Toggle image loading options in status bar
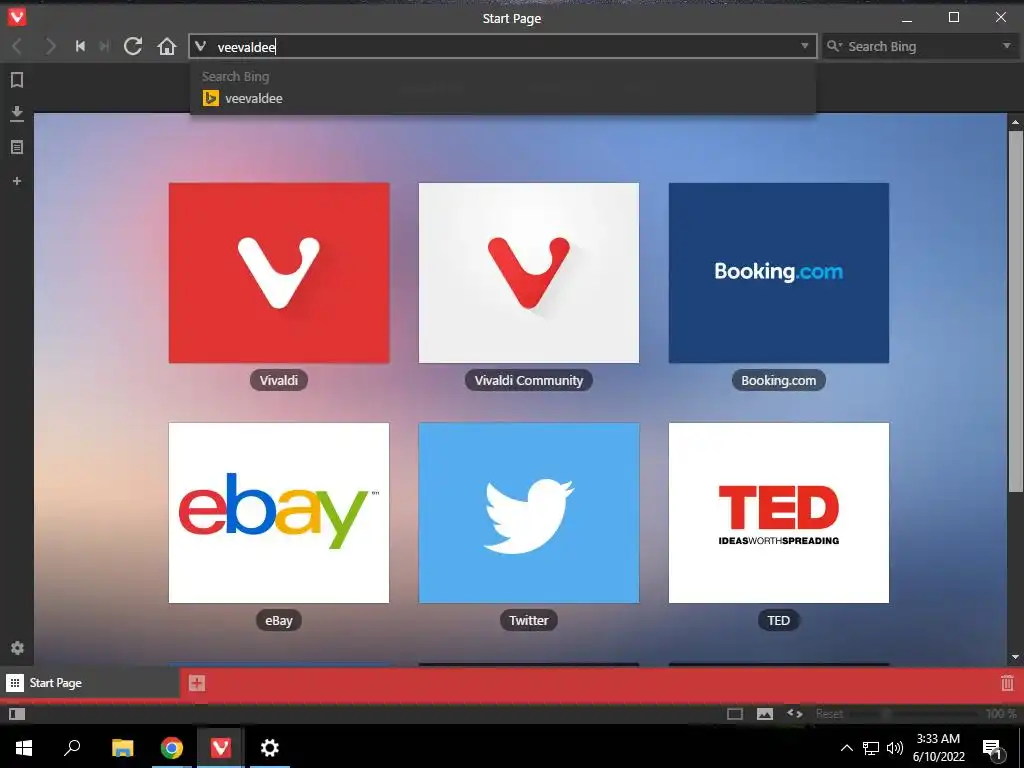Image resolution: width=1024 pixels, height=768 pixels. pyautogui.click(x=765, y=714)
